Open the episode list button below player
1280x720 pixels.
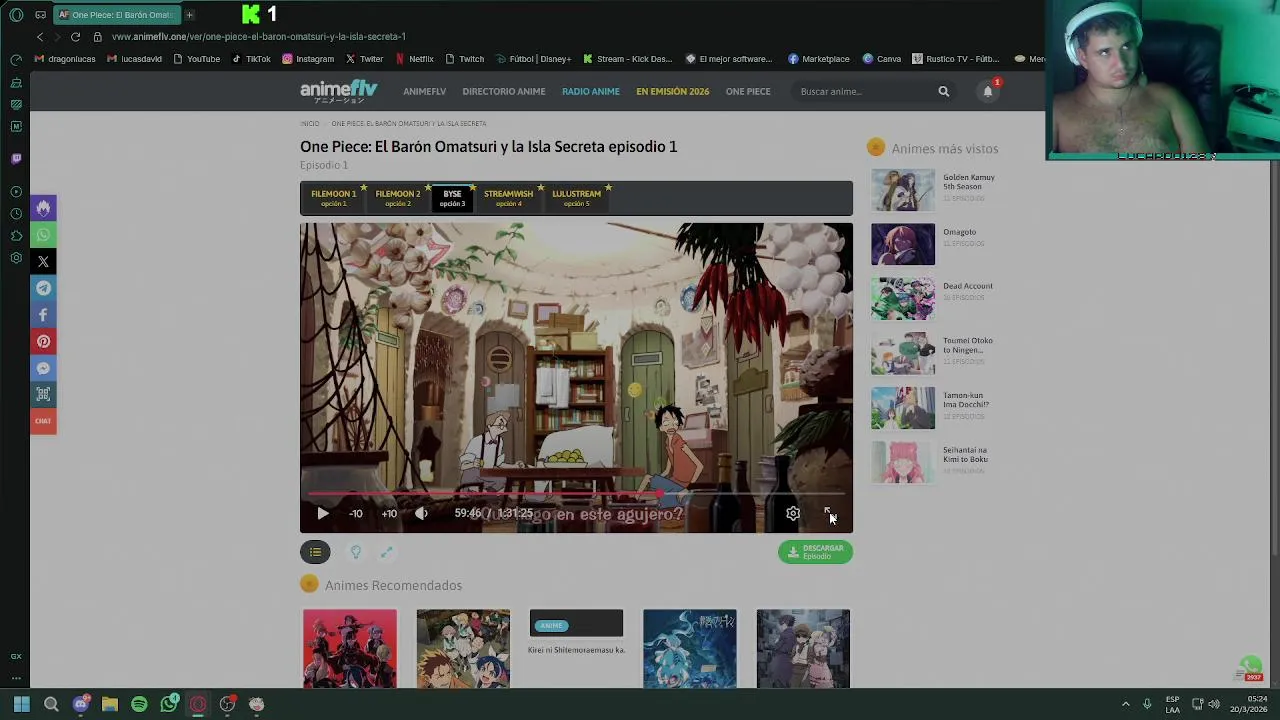[x=315, y=552]
